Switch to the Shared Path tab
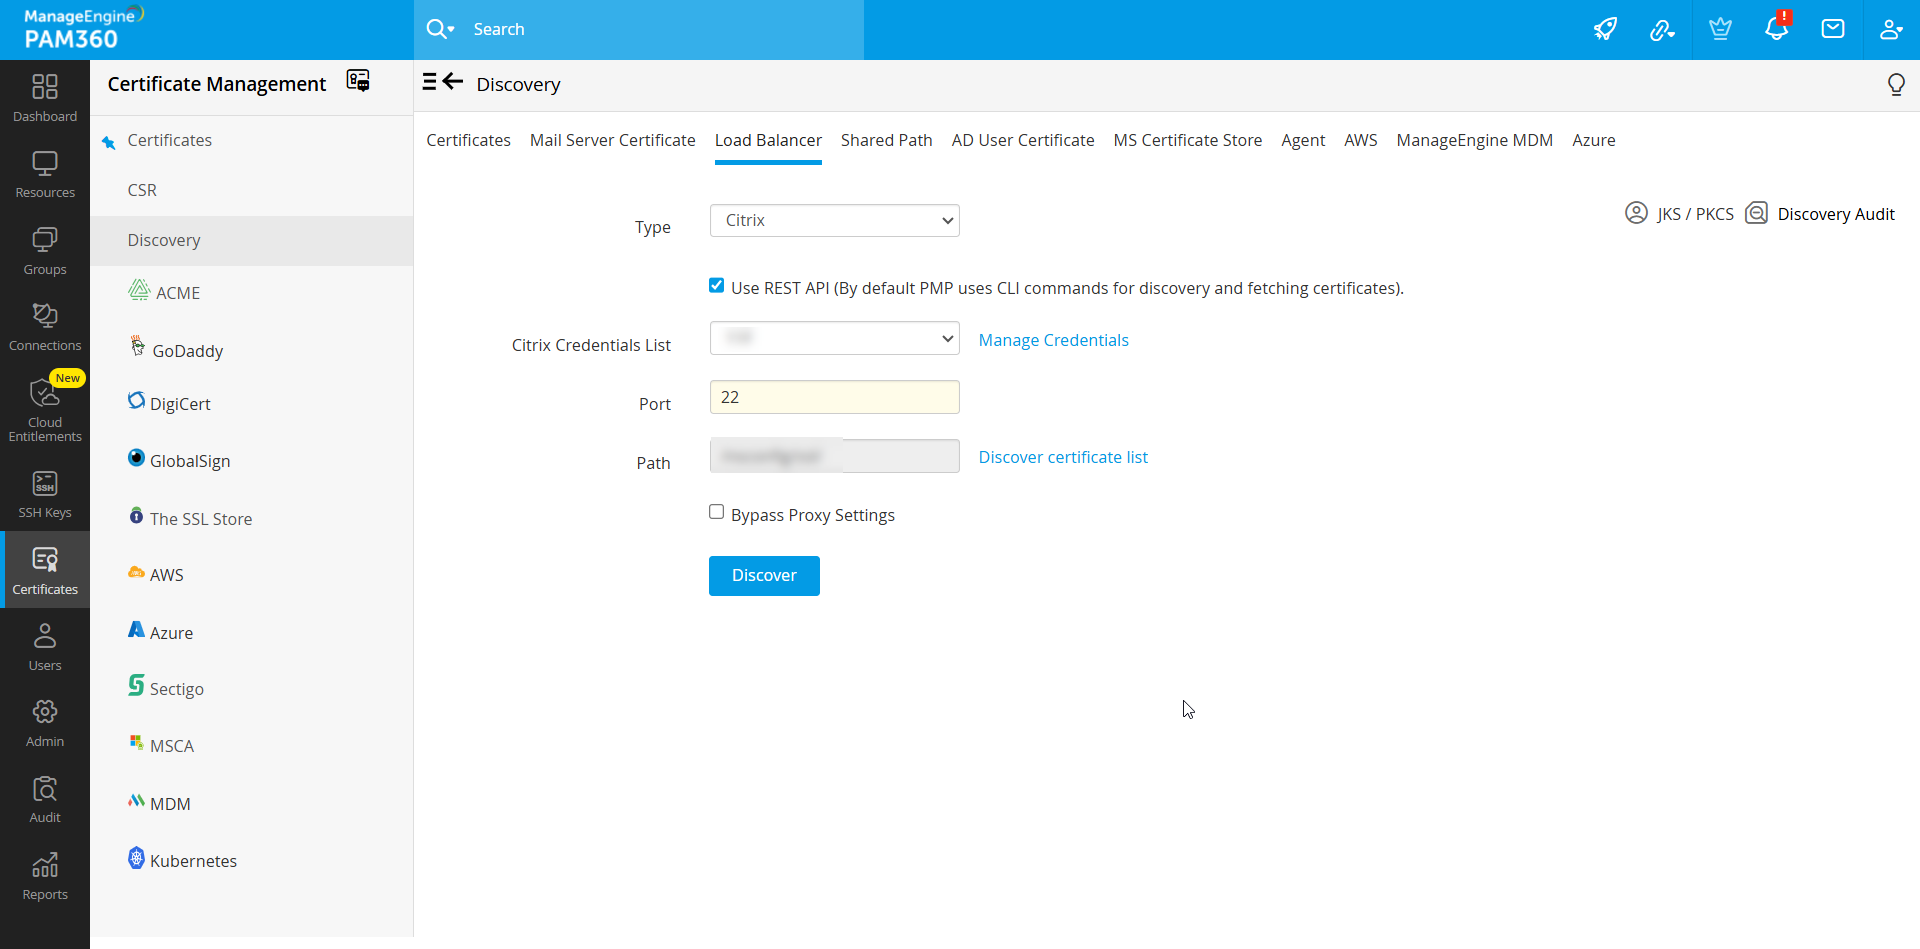 coord(886,140)
